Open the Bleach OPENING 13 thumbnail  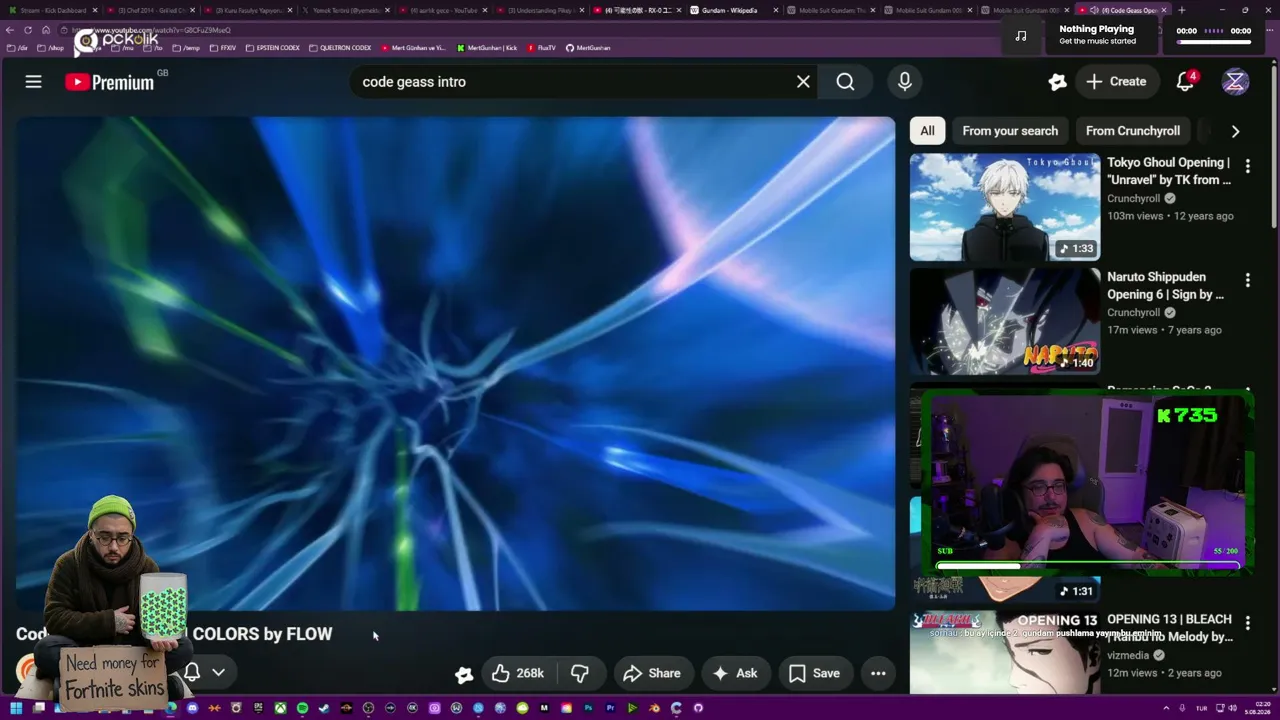coord(1005,652)
